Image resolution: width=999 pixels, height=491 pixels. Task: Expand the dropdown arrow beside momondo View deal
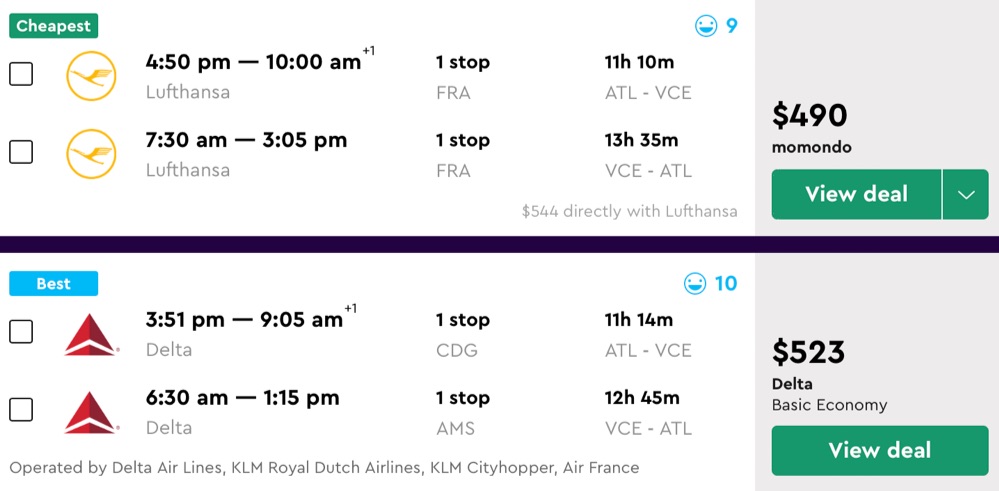(965, 195)
